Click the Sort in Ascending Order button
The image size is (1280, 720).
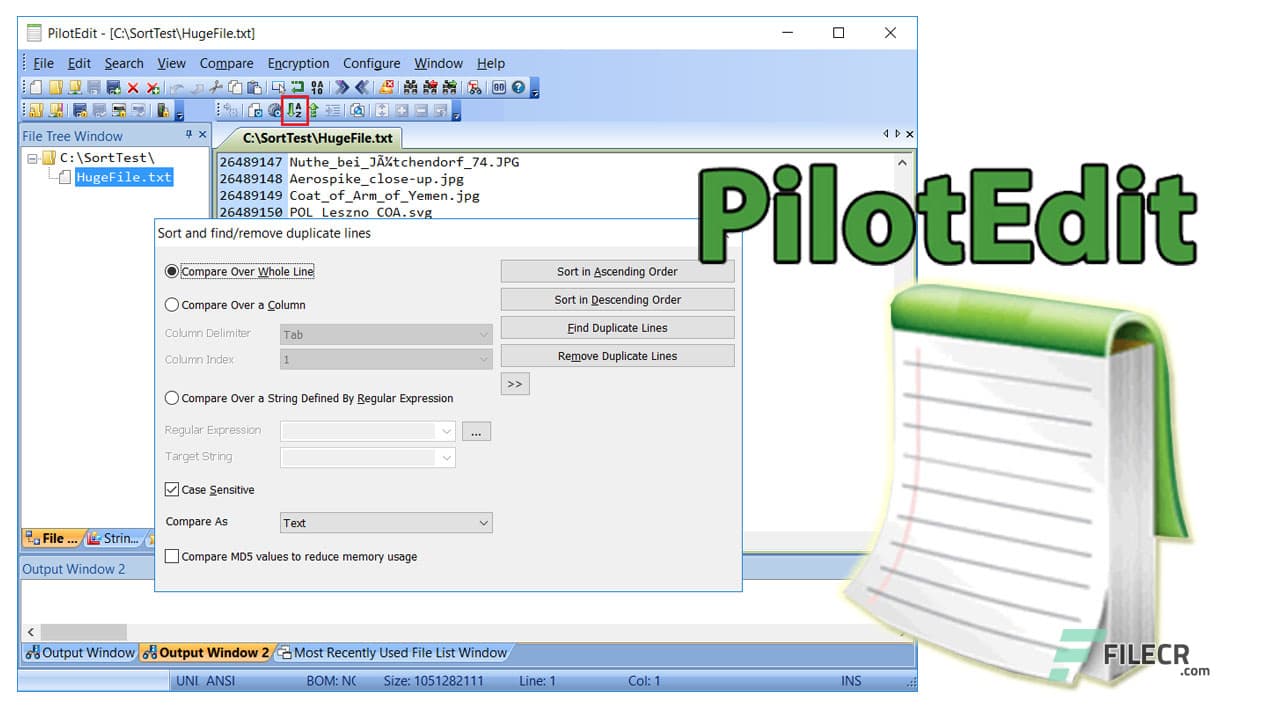[617, 271]
